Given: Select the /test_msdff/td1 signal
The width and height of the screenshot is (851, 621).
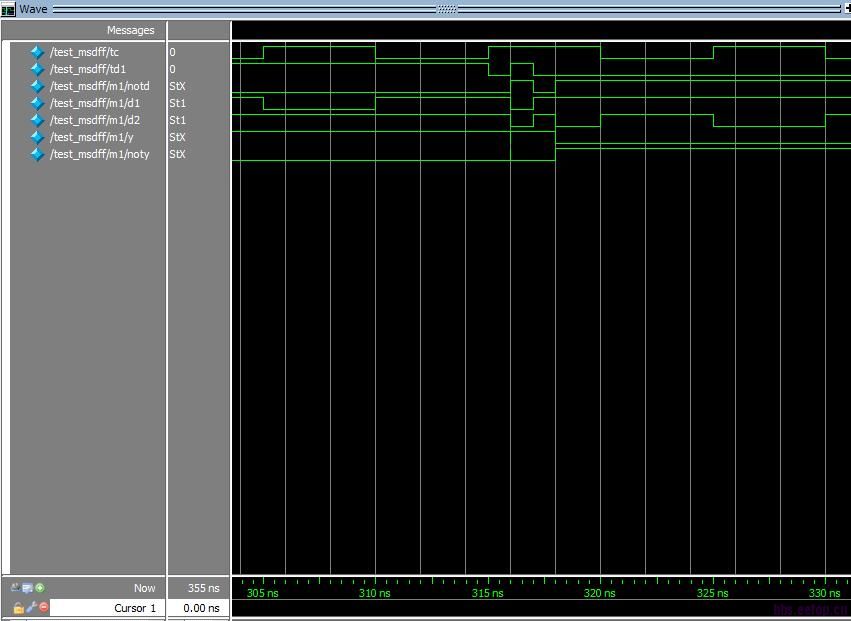Looking at the screenshot, I should 88,69.
